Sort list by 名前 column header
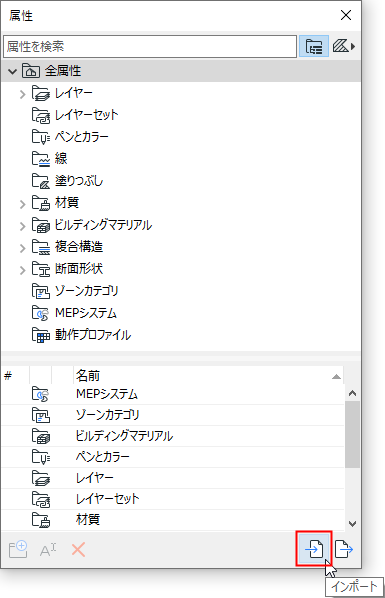The width and height of the screenshot is (385, 598). tap(208, 376)
